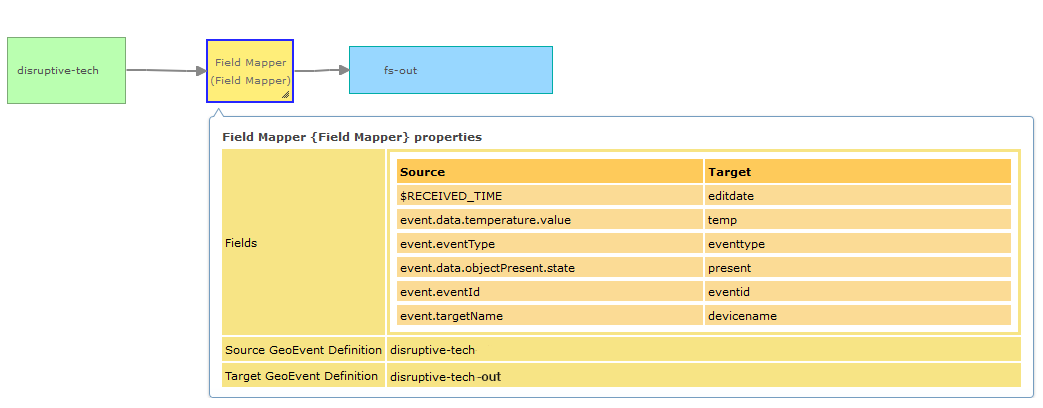
Task: Select the $RECEIVED_TIME source cell
Action: point(549,196)
